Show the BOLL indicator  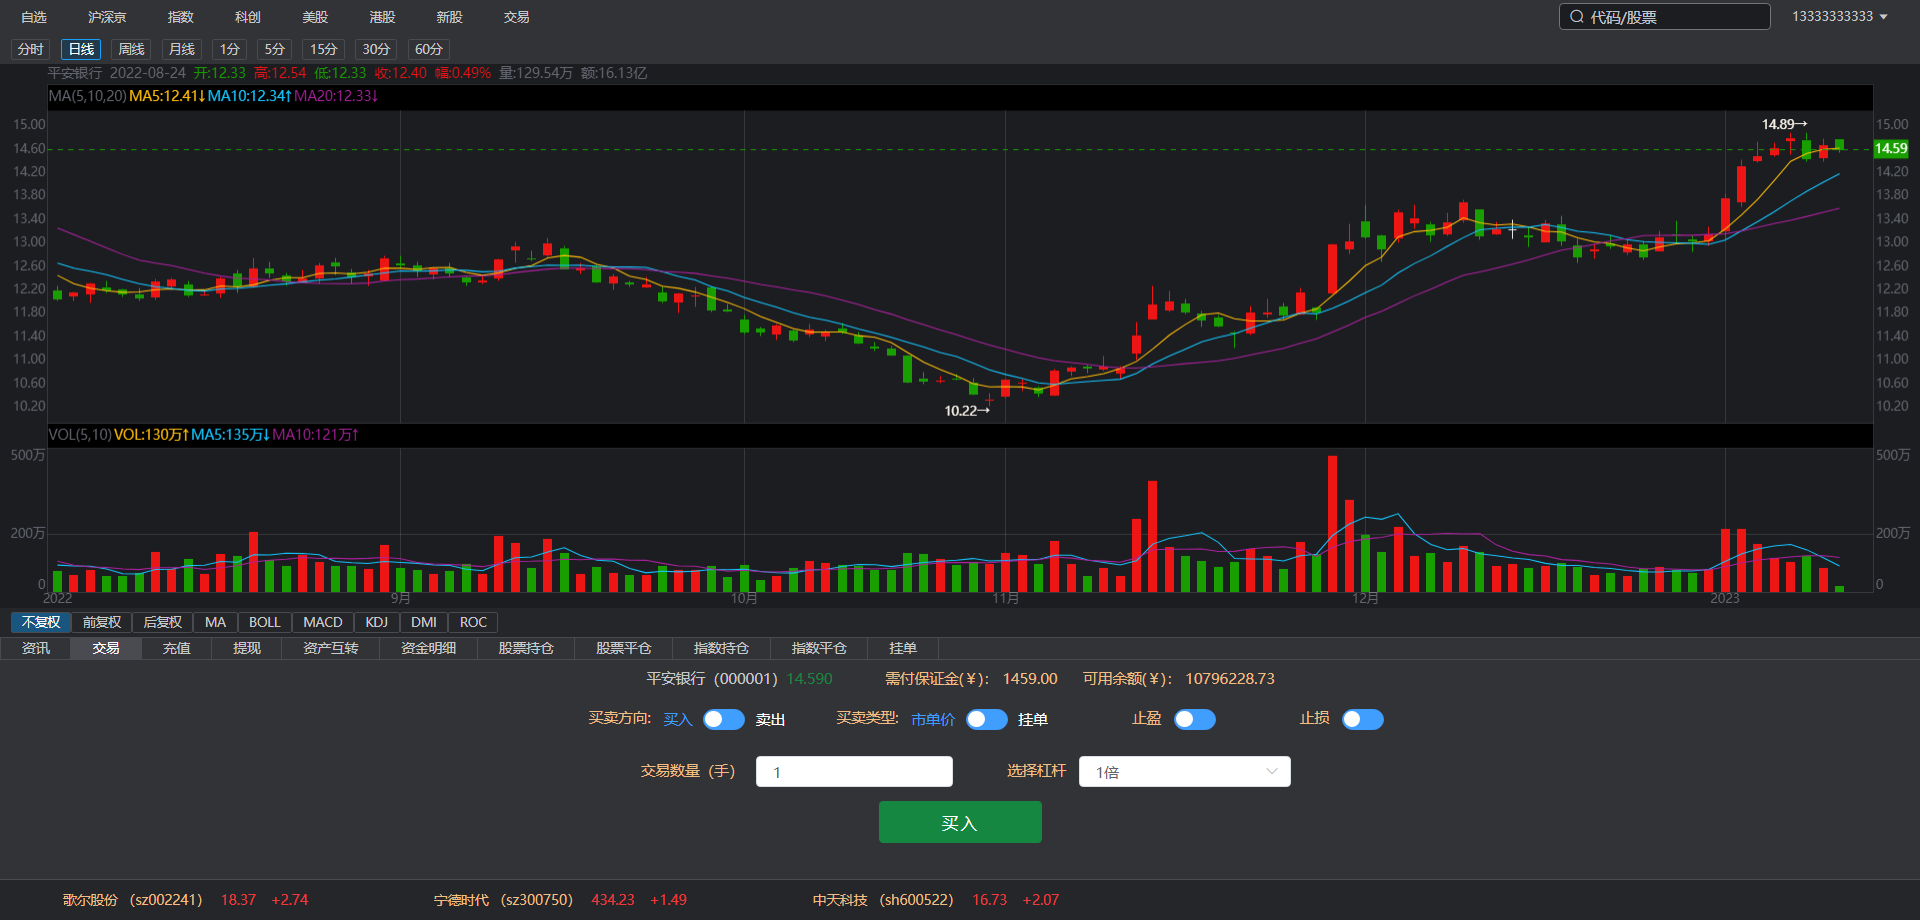pos(264,622)
